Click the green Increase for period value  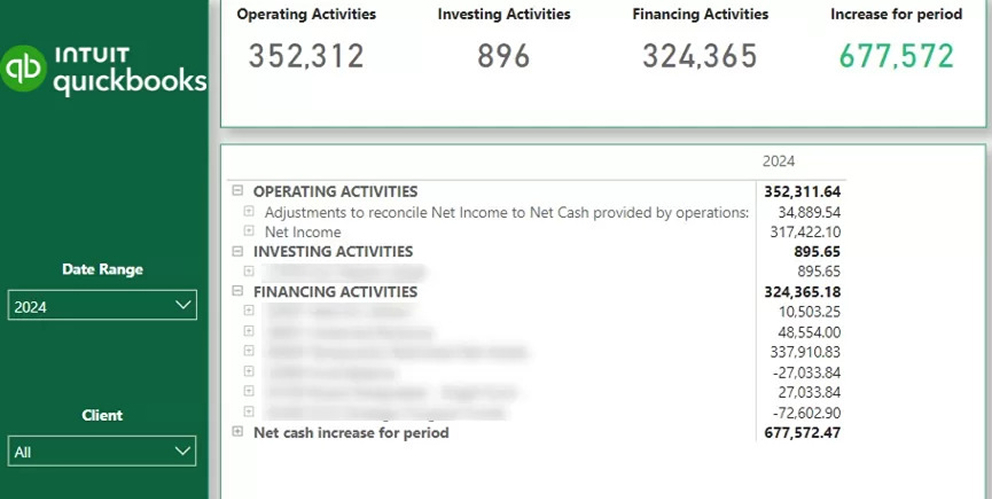(896, 56)
